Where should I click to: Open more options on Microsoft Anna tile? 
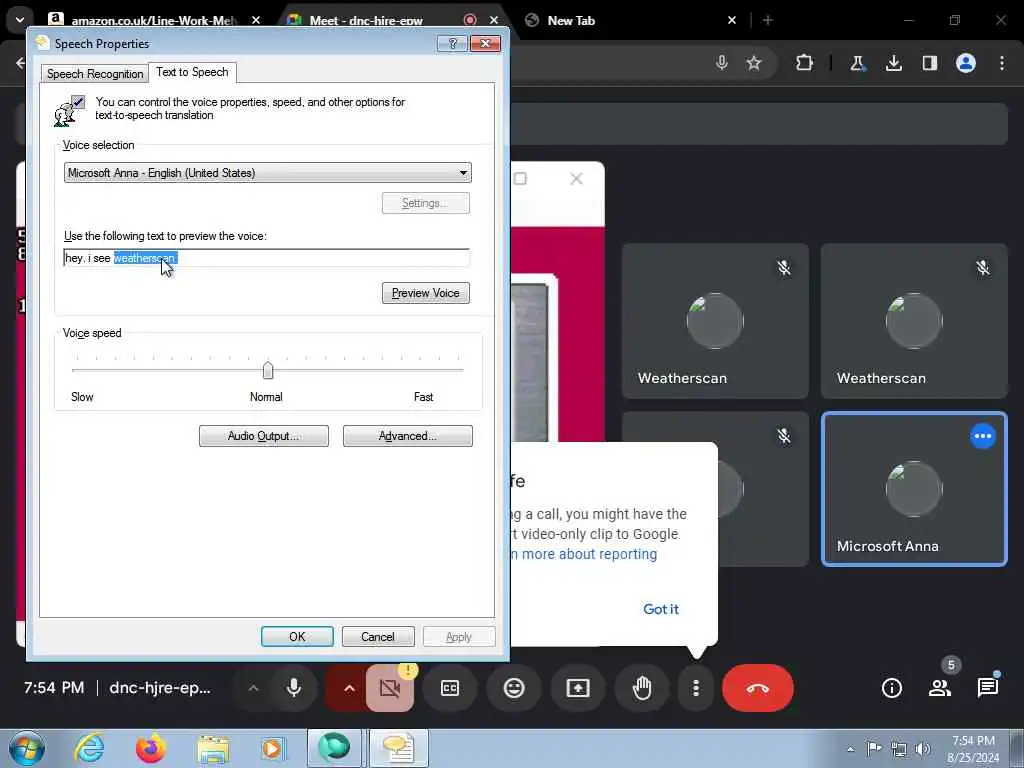[983, 436]
